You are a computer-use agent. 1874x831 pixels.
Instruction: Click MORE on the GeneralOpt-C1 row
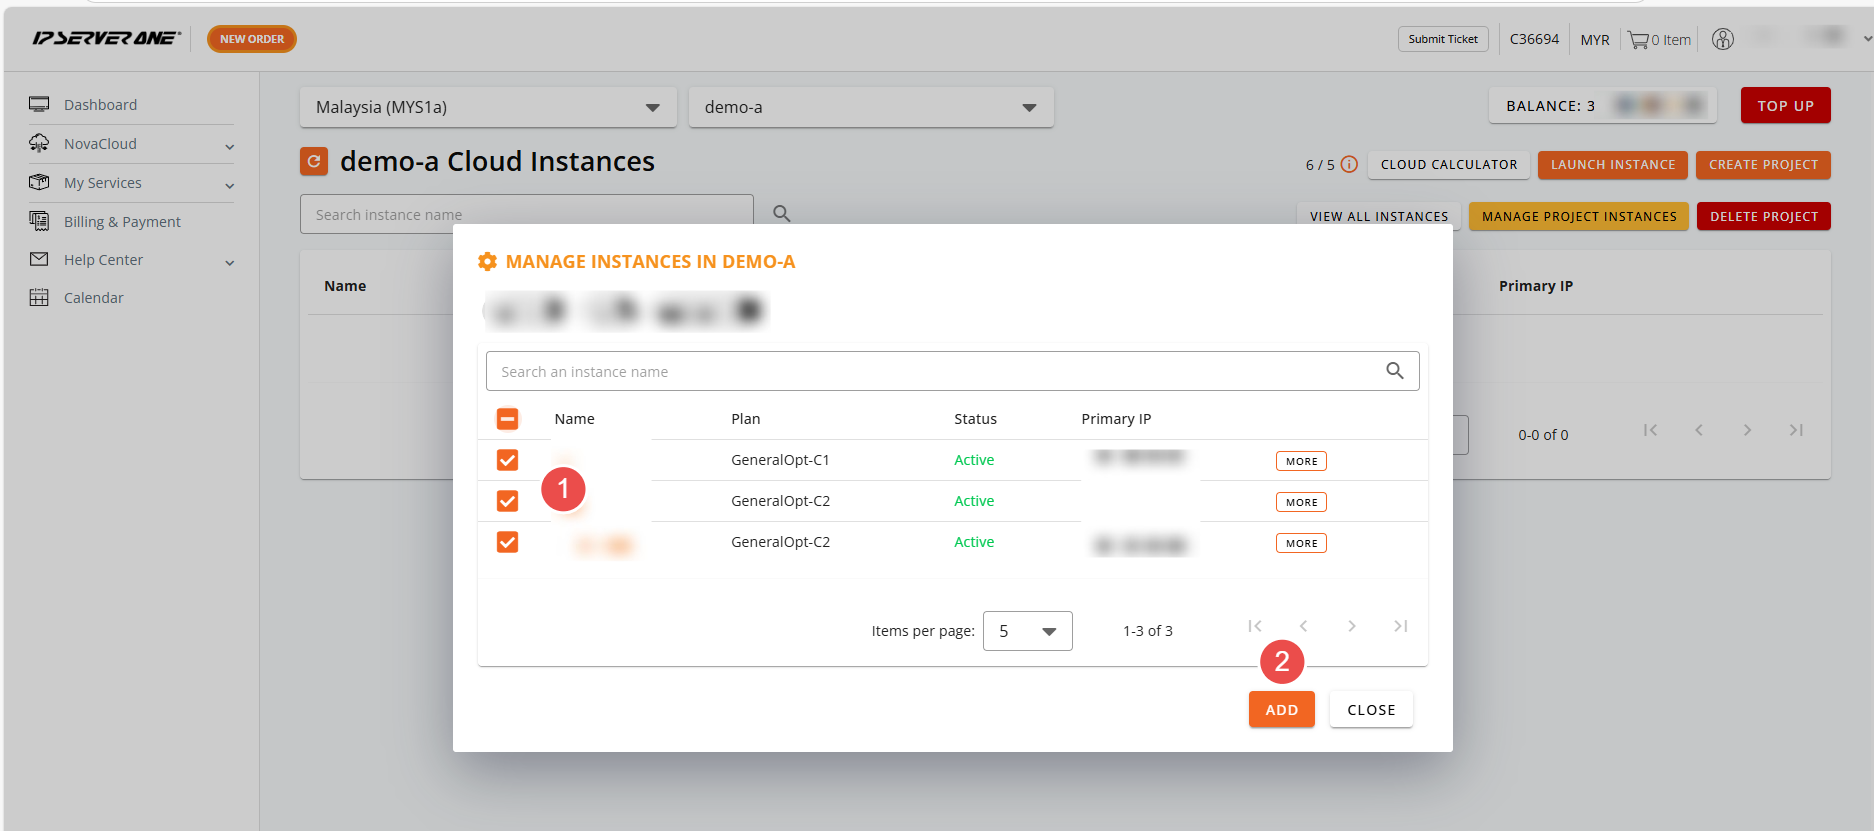coord(1300,461)
